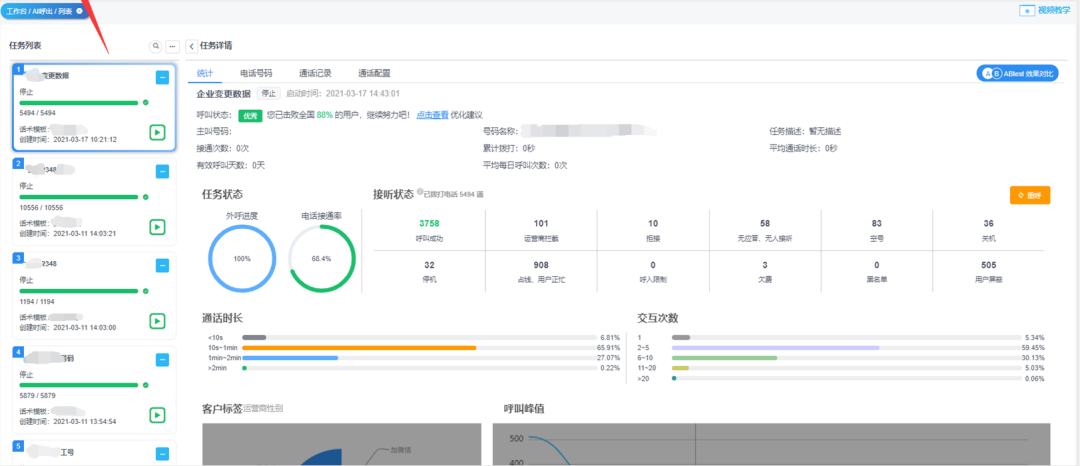Viewport: 1080px width, 466px height.
Task: Click the 36 关机 cell
Action: (988, 229)
